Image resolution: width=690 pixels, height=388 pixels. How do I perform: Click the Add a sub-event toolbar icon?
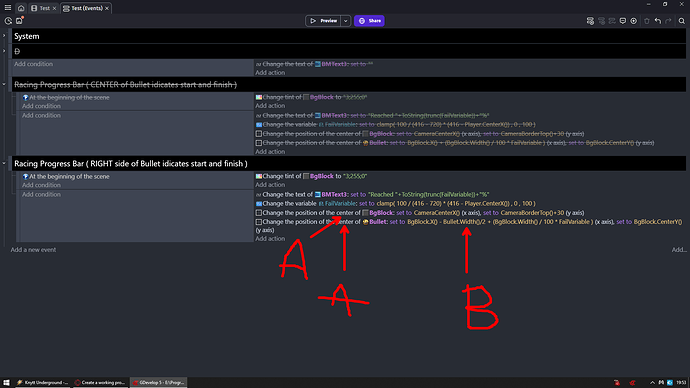[601, 21]
